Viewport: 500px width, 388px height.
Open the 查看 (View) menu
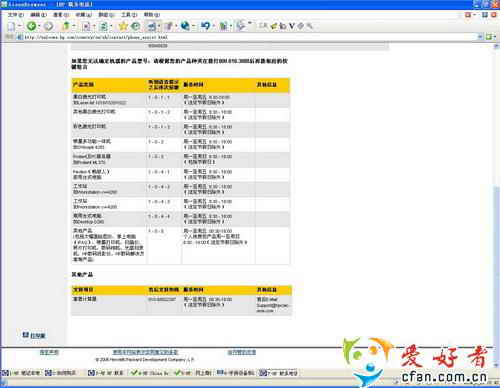tap(61, 15)
